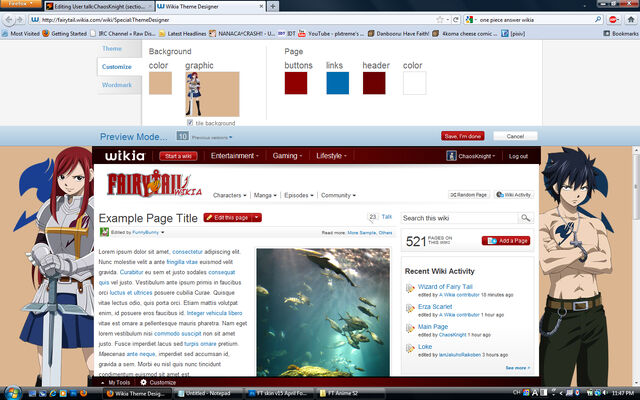640x400 pixels.
Task: Click the URL address bar
Action: (235, 20)
